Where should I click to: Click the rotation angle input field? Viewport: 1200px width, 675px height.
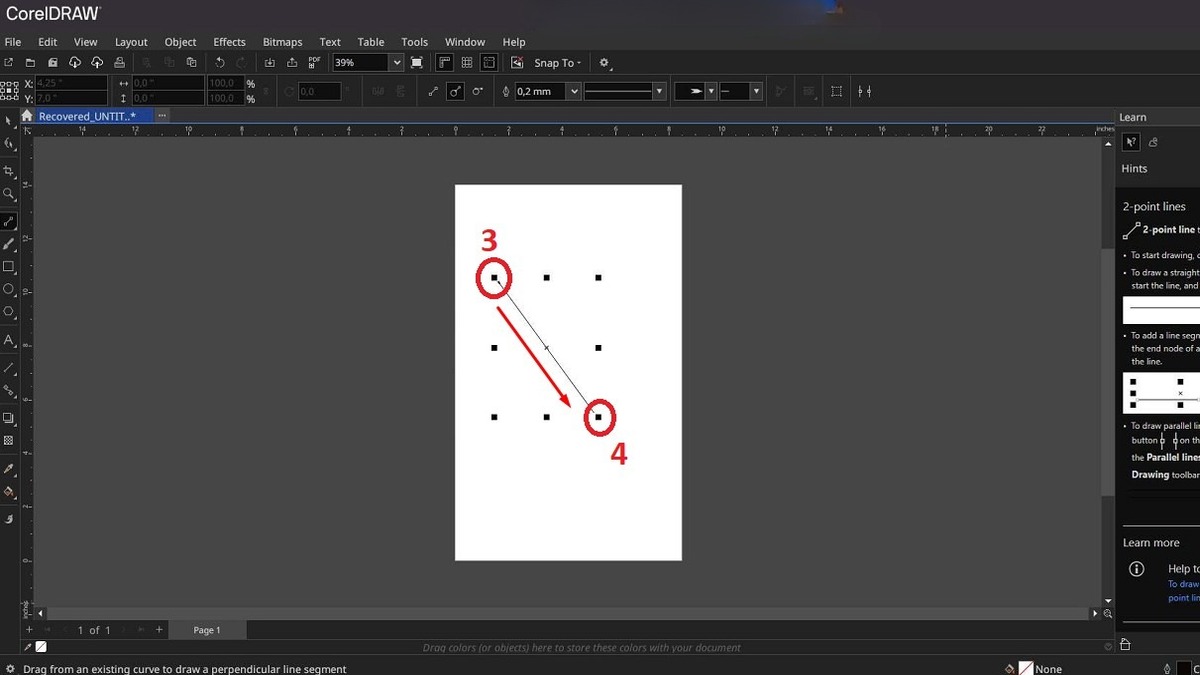click(319, 91)
